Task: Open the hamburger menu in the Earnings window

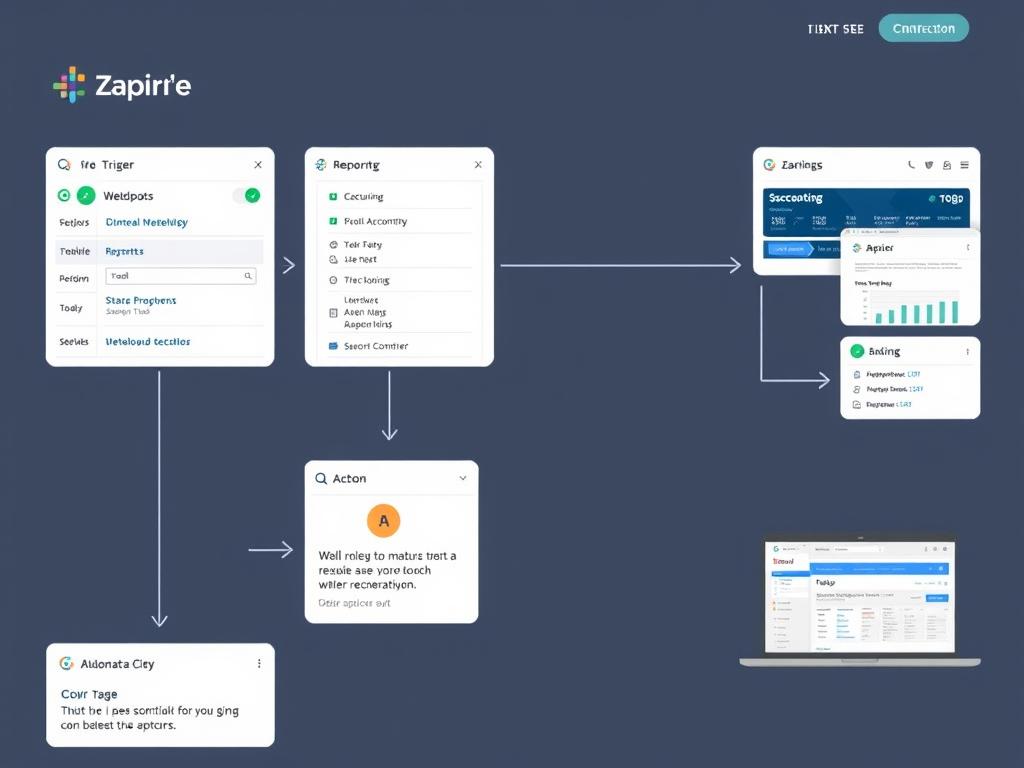Action: (x=964, y=165)
